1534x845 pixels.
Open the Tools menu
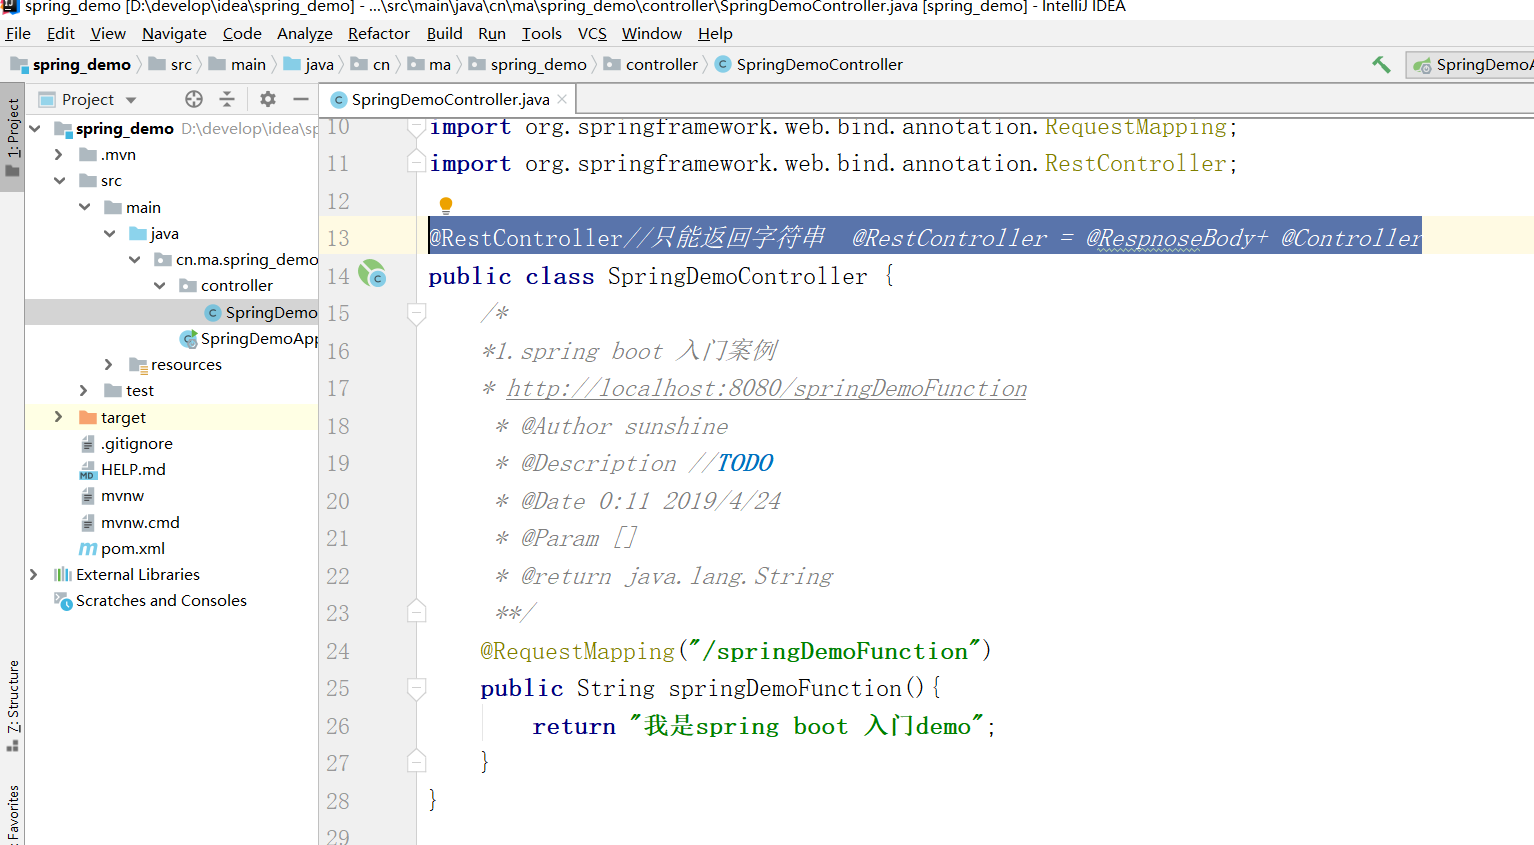tap(542, 33)
